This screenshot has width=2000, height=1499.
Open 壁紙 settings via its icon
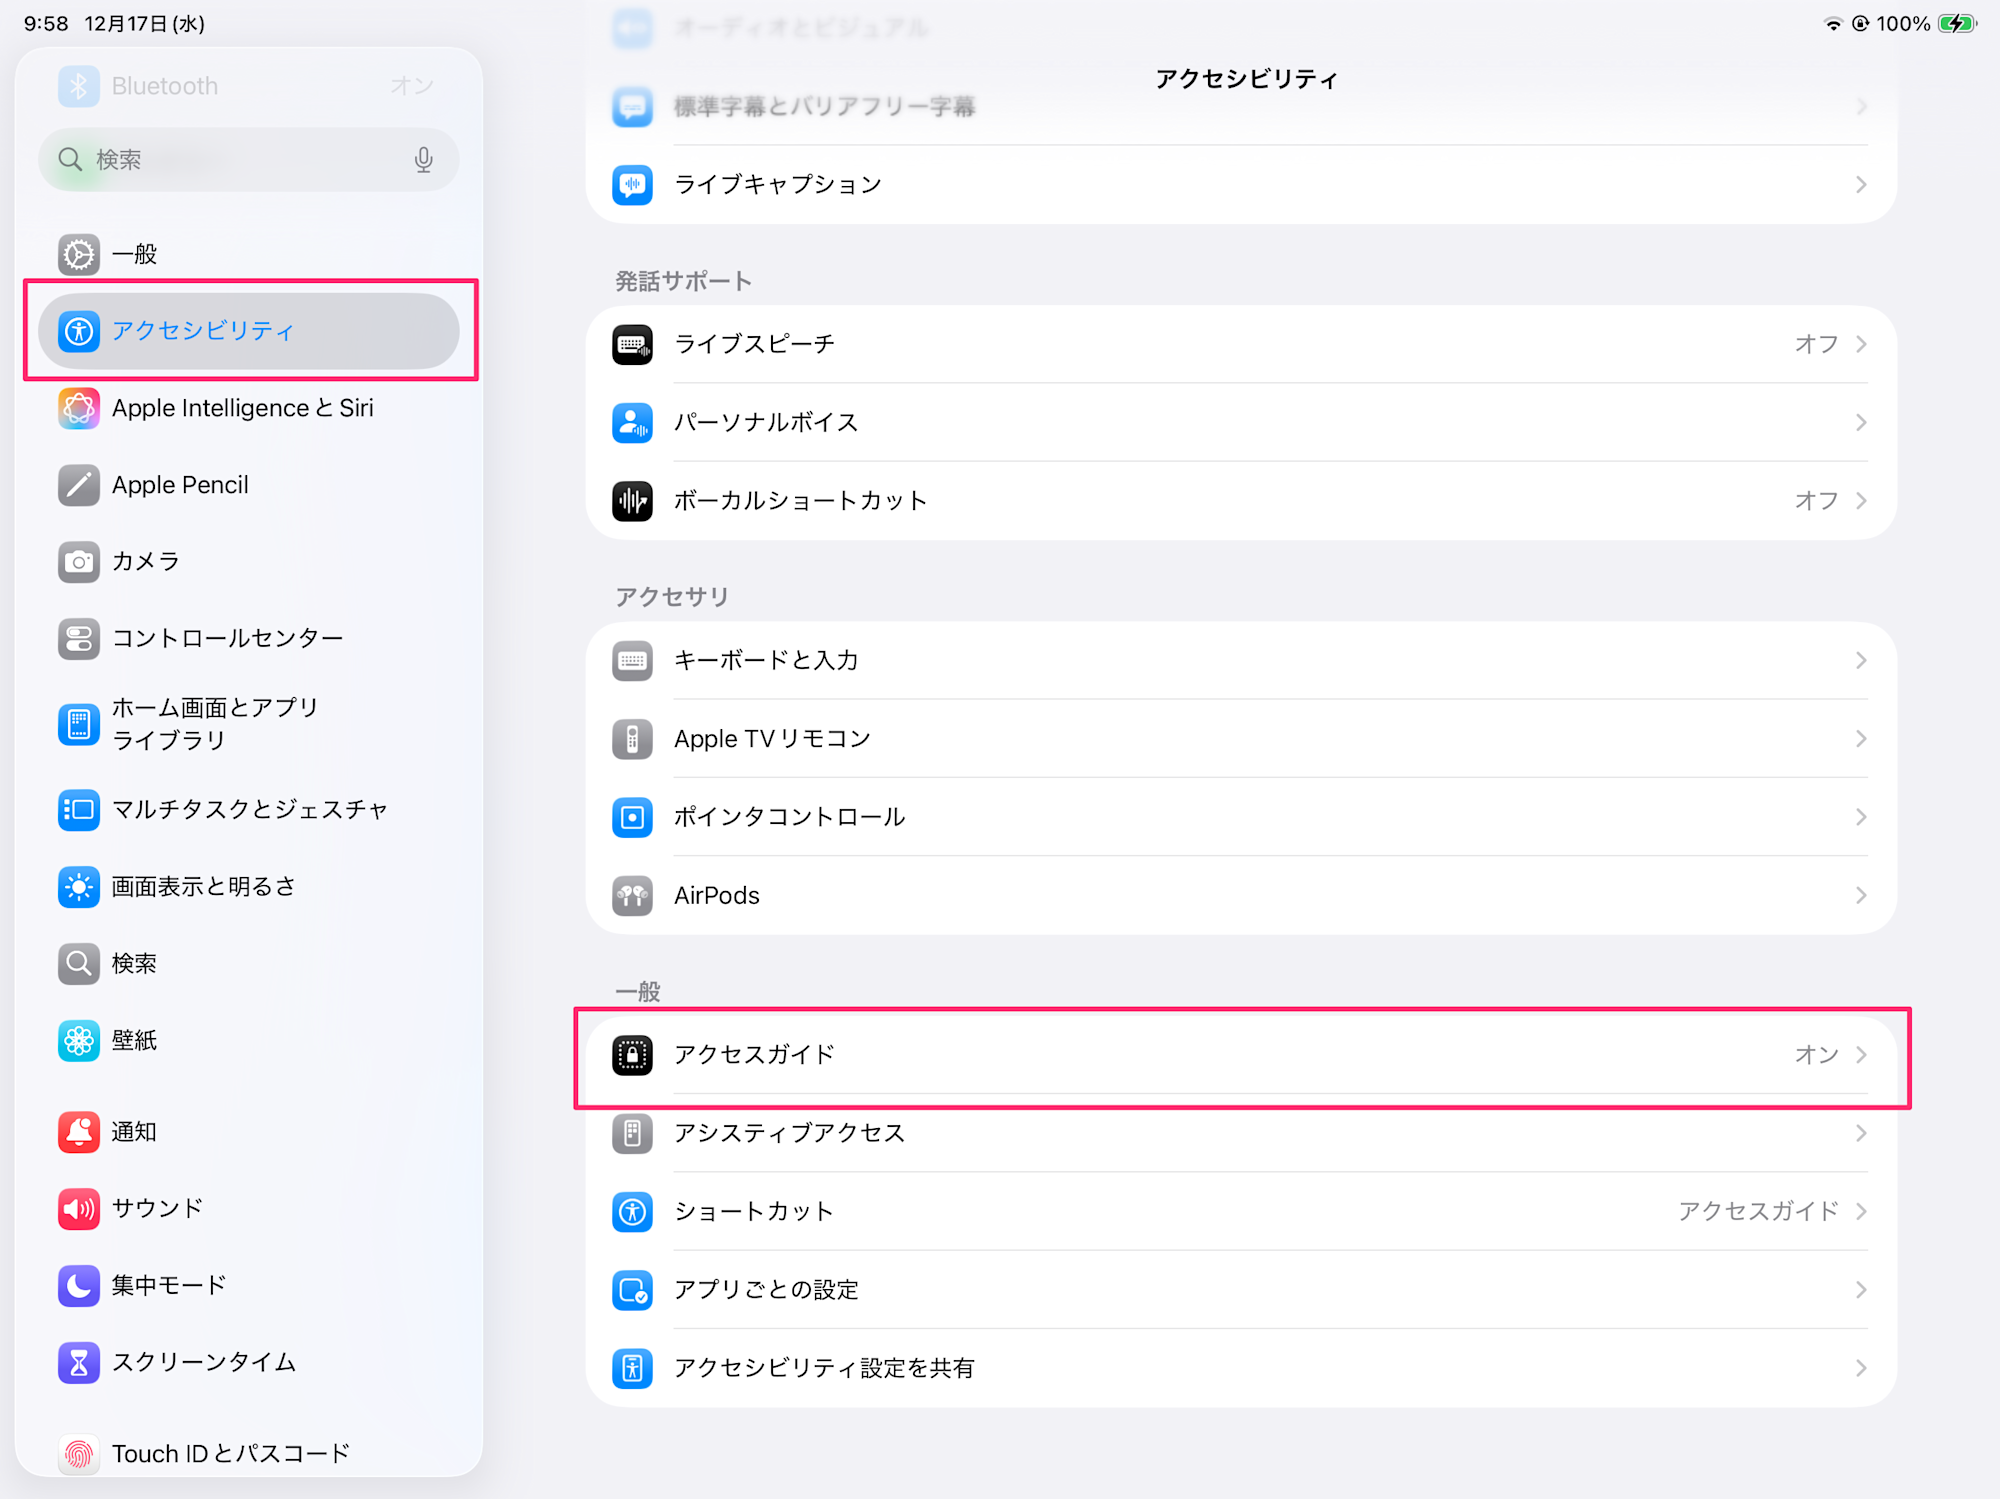point(78,1040)
